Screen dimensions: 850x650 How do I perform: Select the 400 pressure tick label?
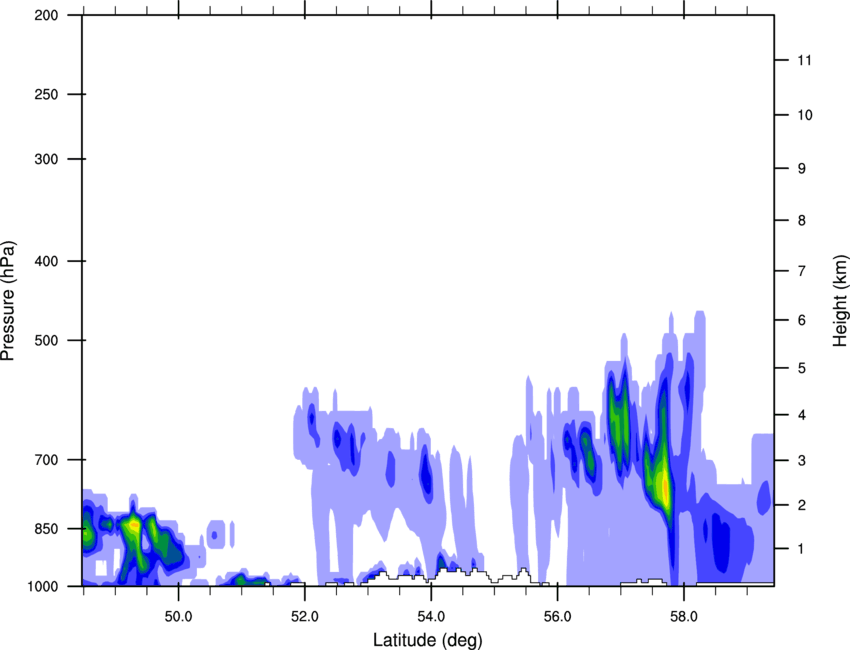coord(46,261)
